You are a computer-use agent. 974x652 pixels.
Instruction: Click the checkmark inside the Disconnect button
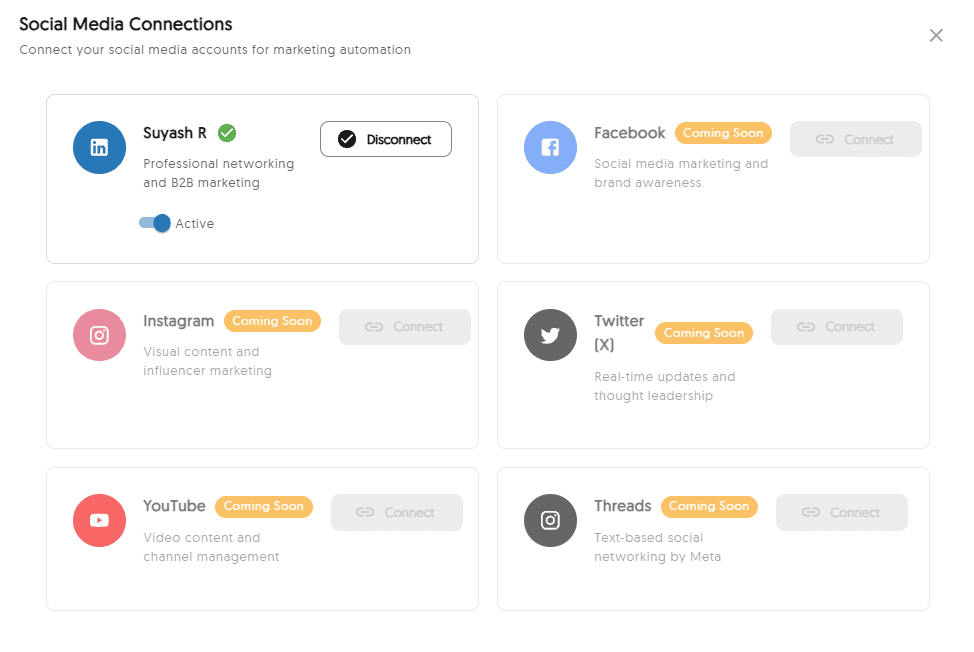pos(345,139)
